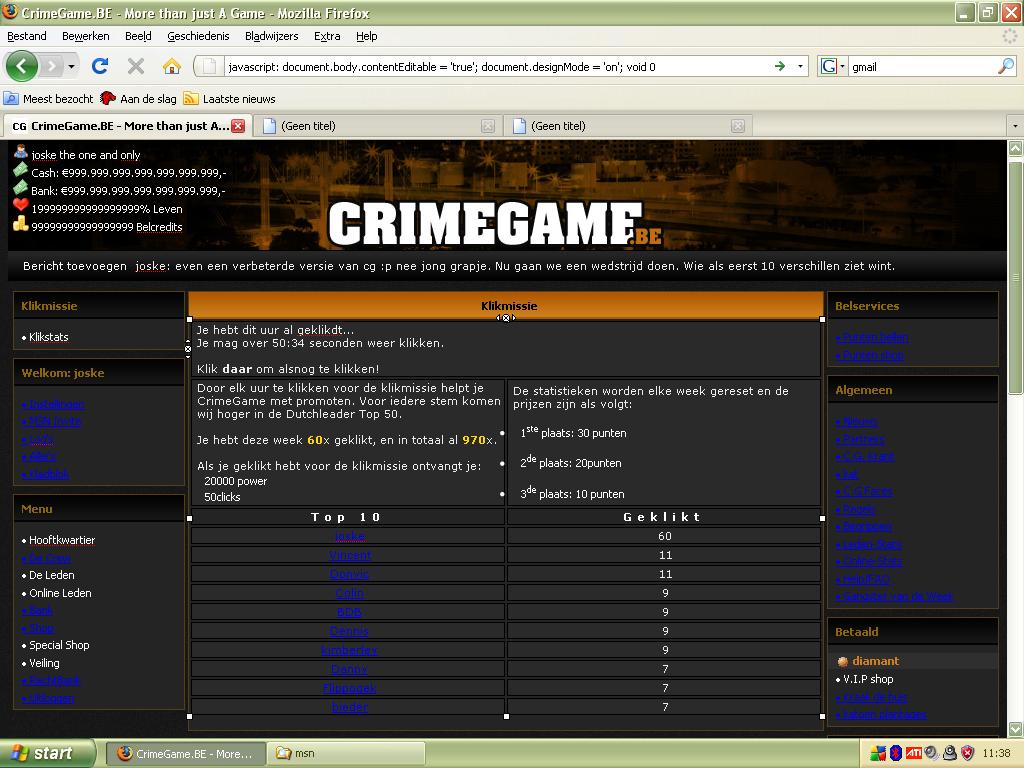The image size is (1024, 768).
Task: Go to the Home page icon
Action: click(172, 66)
